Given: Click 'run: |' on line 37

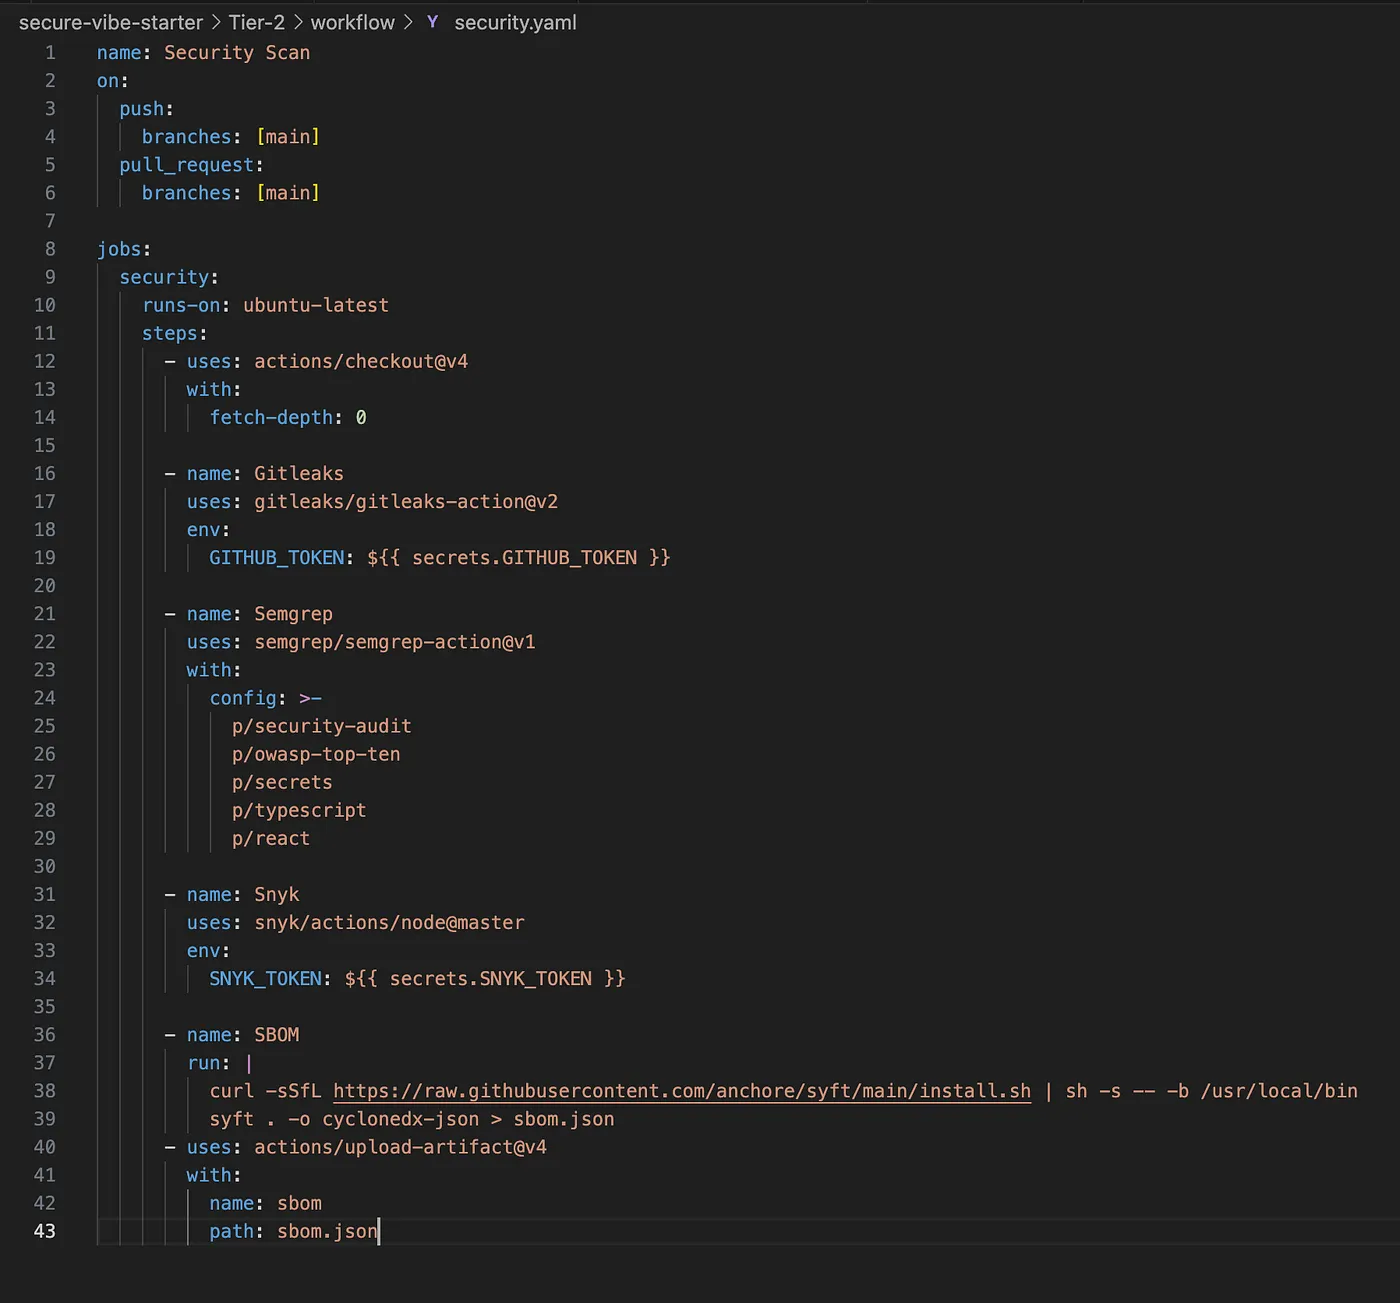Looking at the screenshot, I should [x=220, y=1063].
